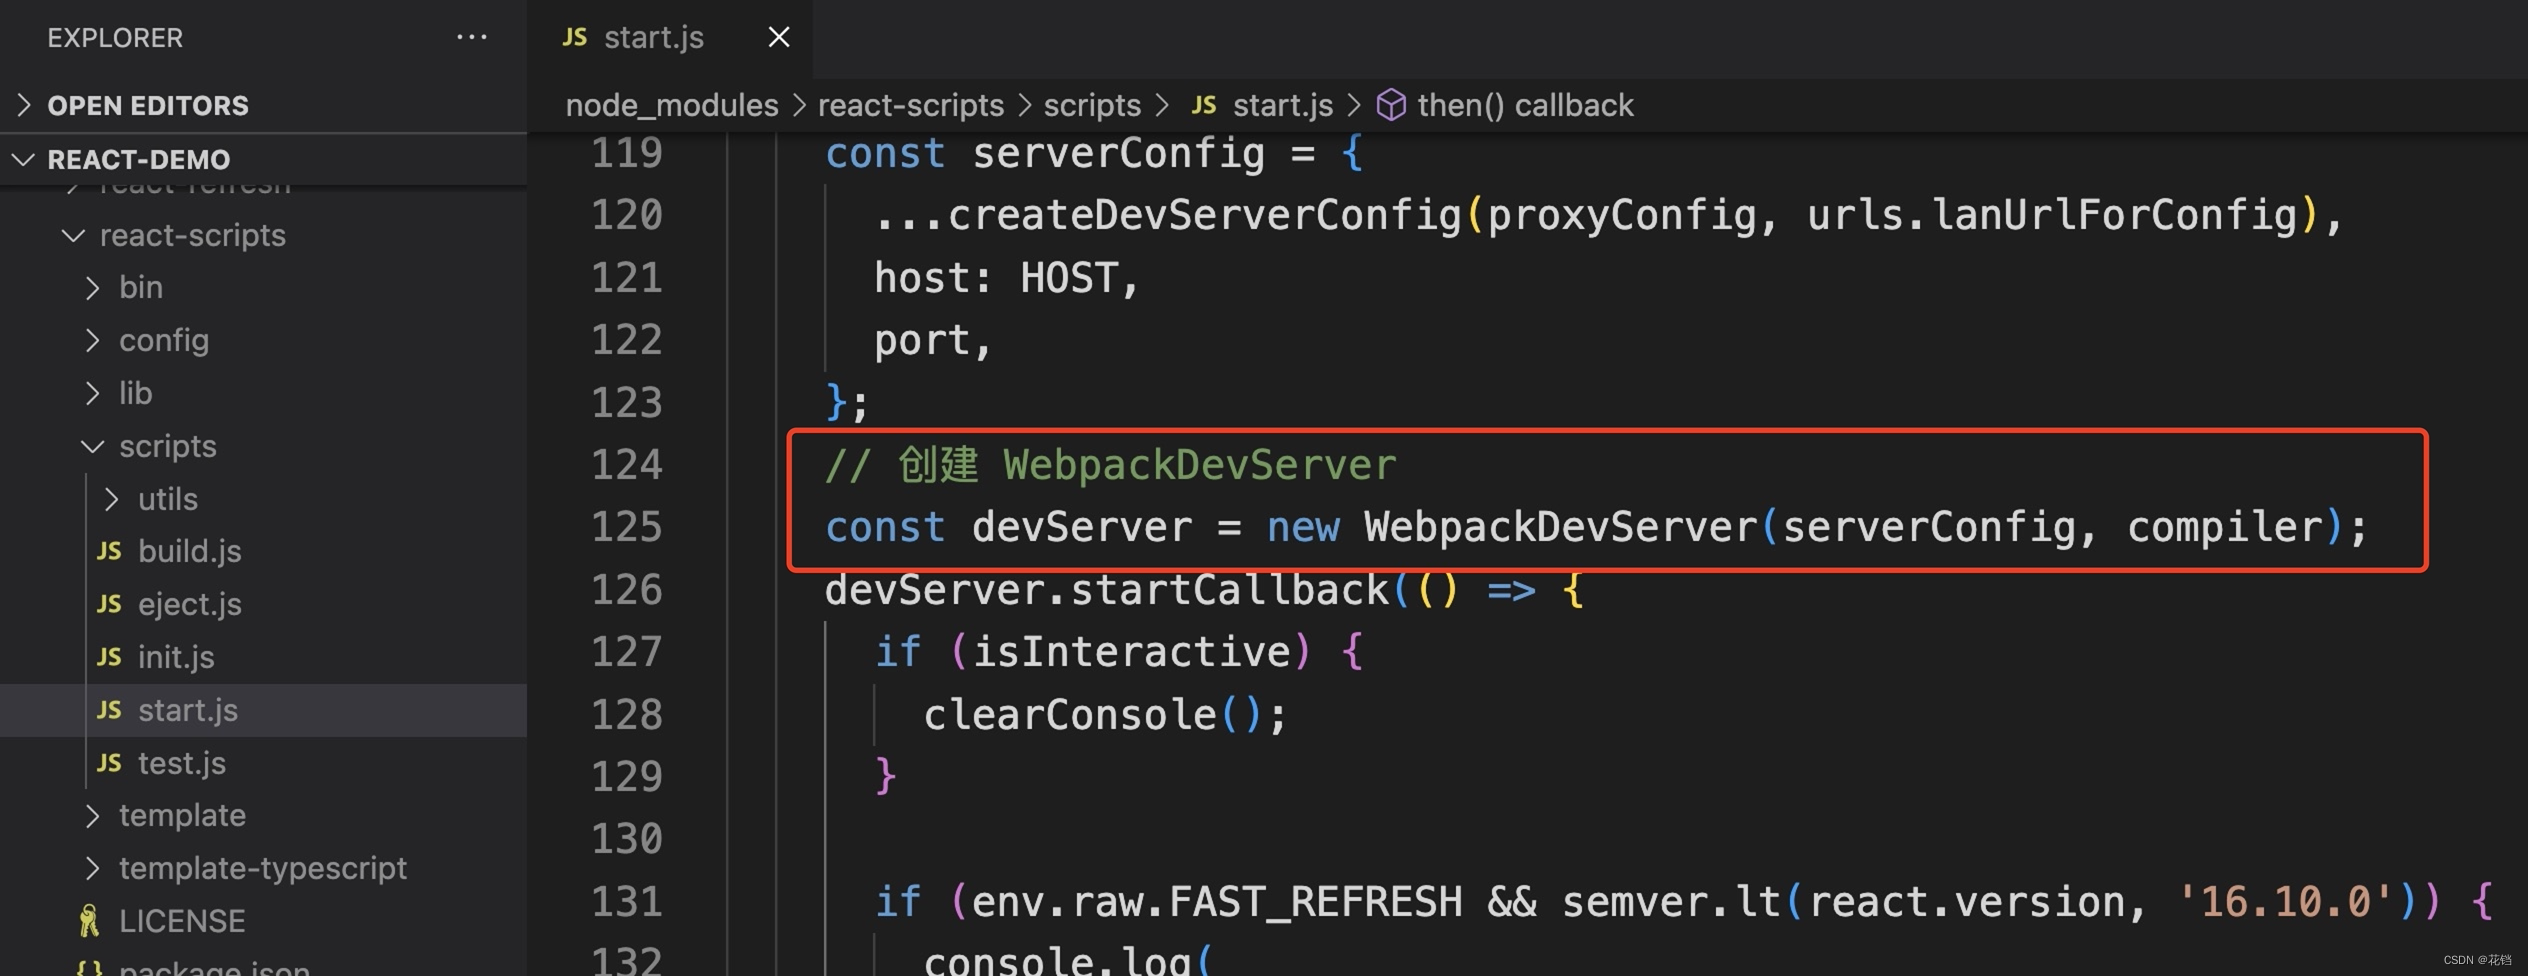This screenshot has width=2528, height=976.
Task: Click JS icon beside test.js
Action: pyautogui.click(x=109, y=764)
